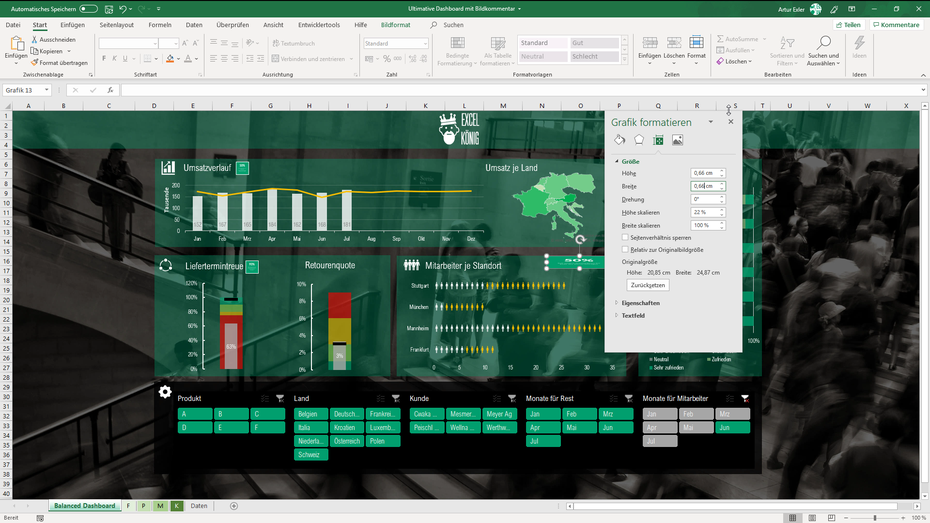The width and height of the screenshot is (930, 523).
Task: Click the underline (U) icon
Action: (125, 59)
